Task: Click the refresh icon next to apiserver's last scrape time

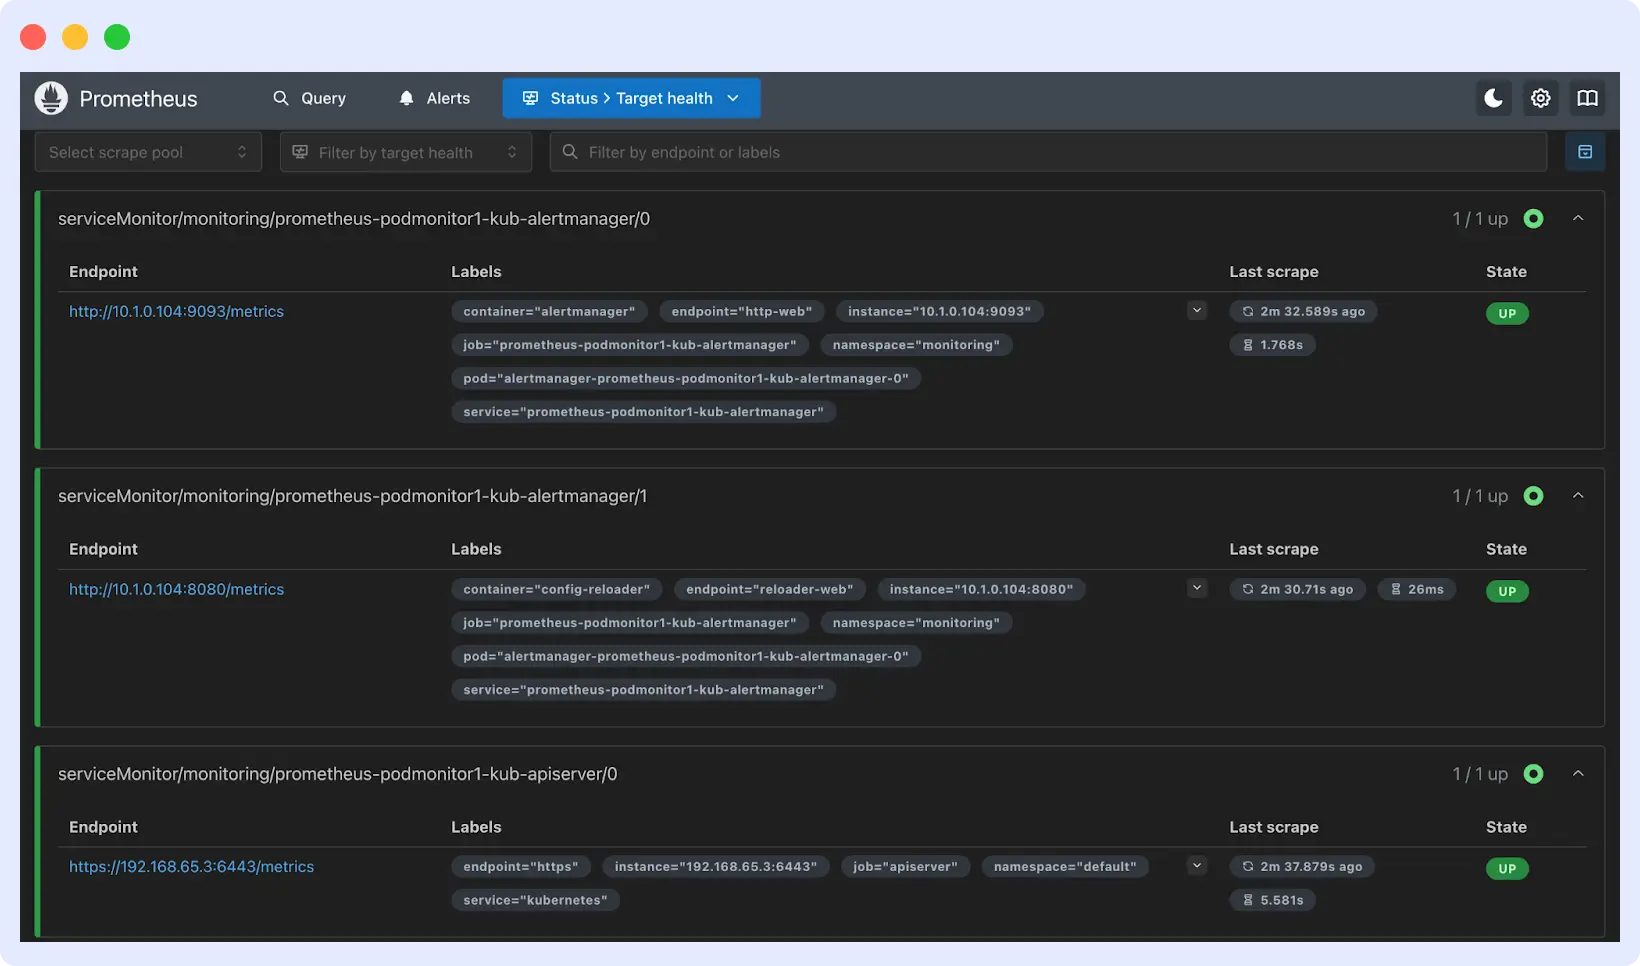Action: (x=1246, y=866)
